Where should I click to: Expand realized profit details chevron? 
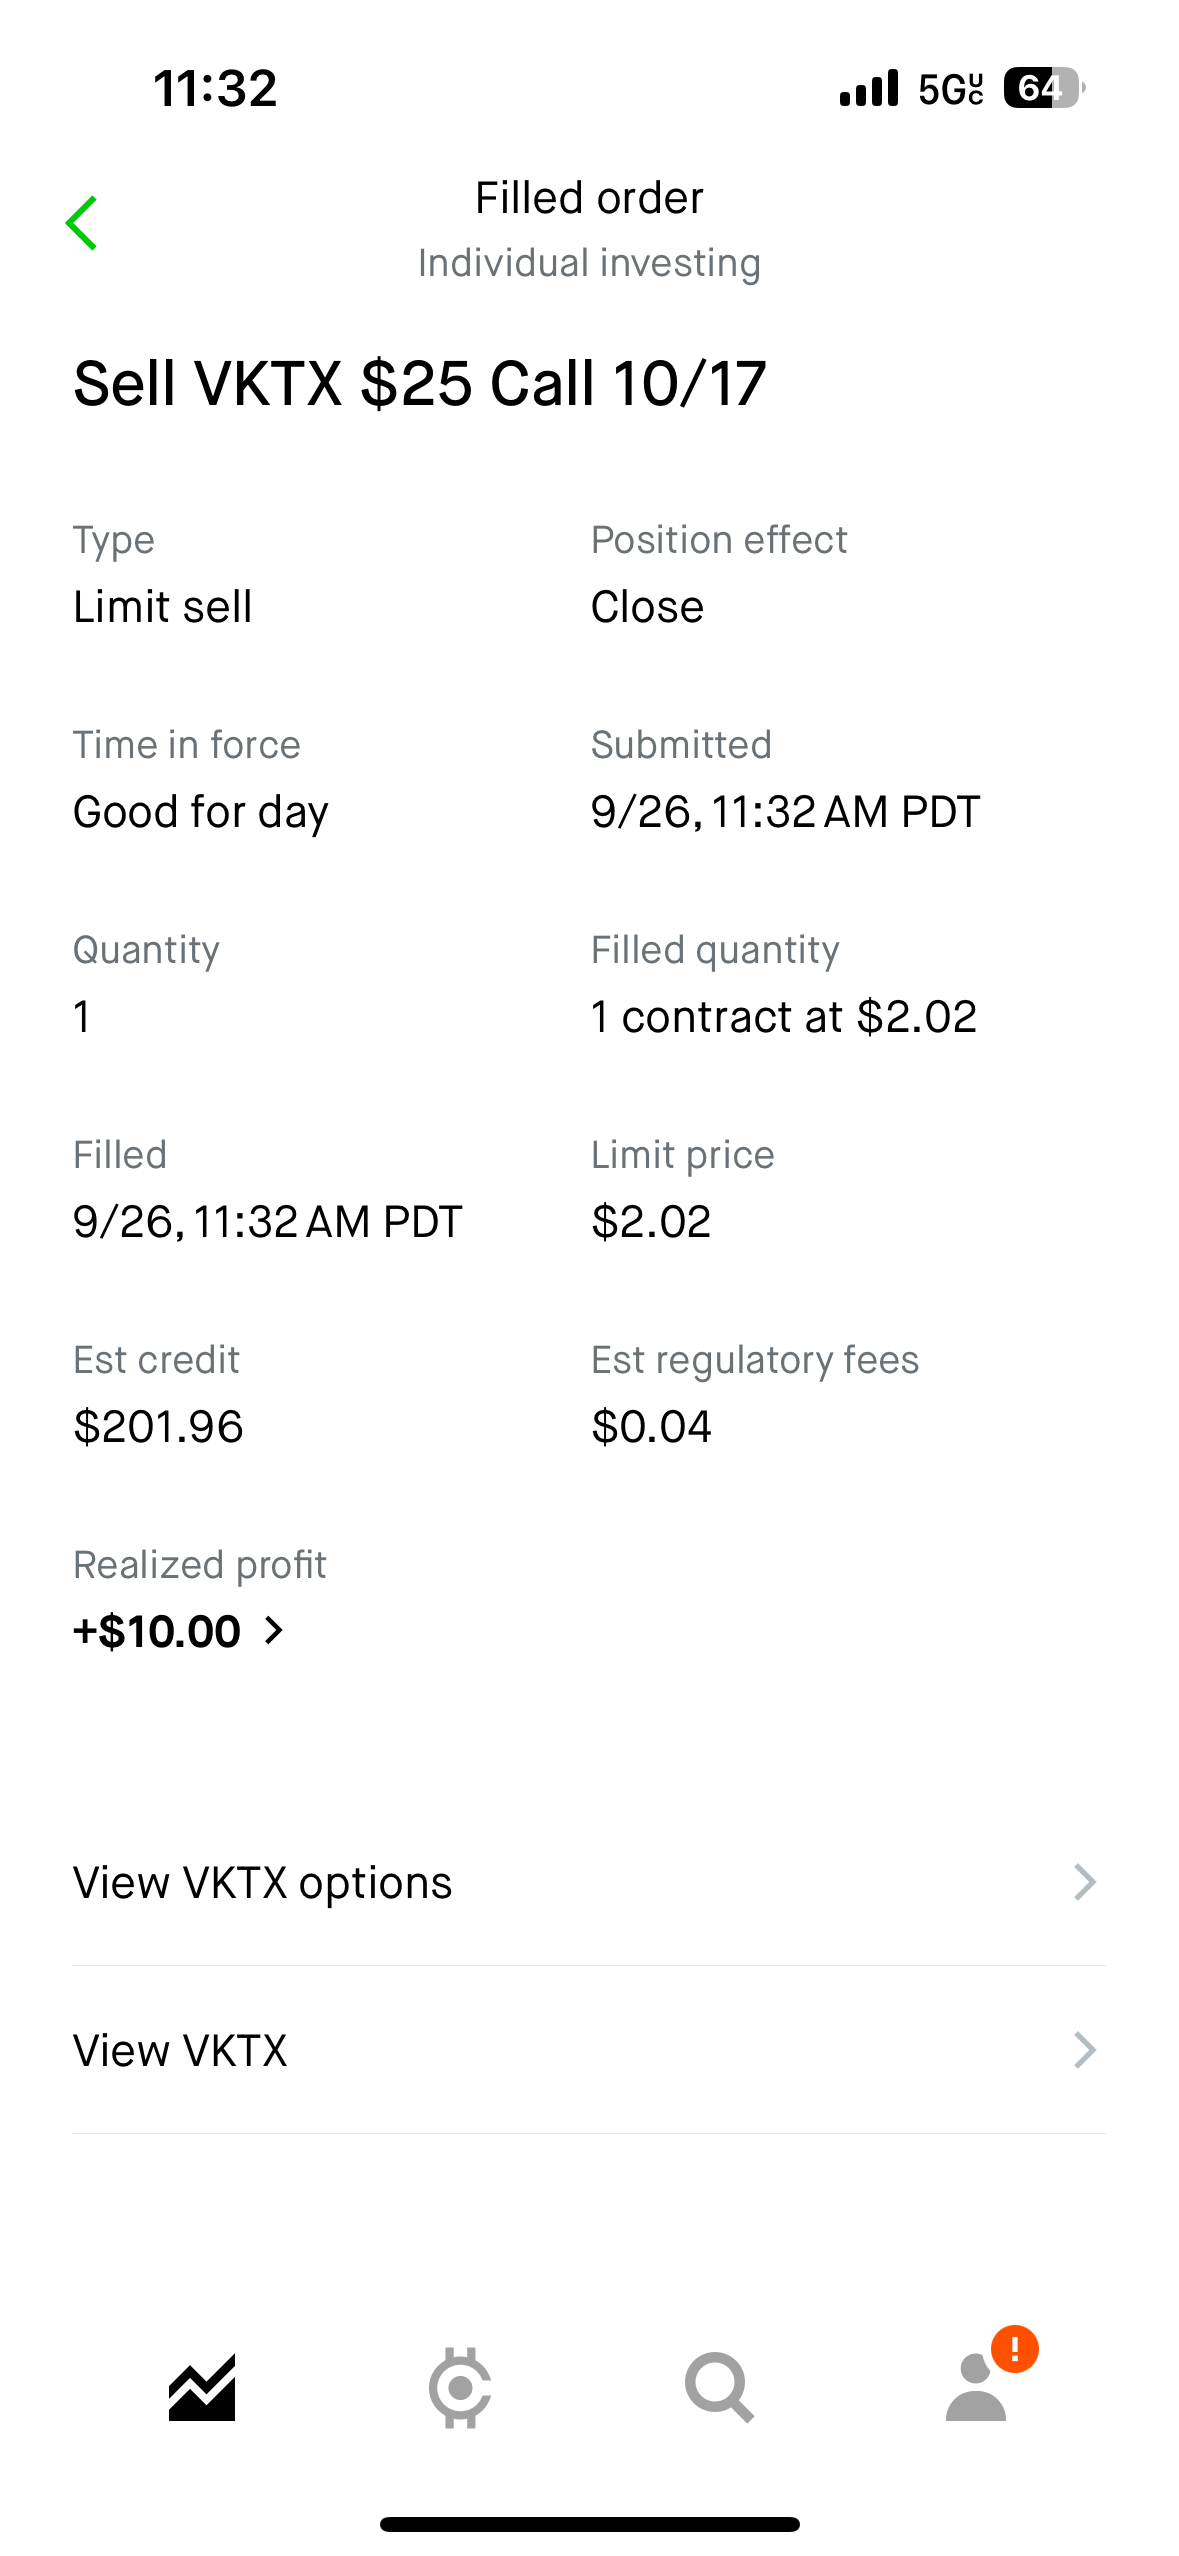coord(274,1631)
